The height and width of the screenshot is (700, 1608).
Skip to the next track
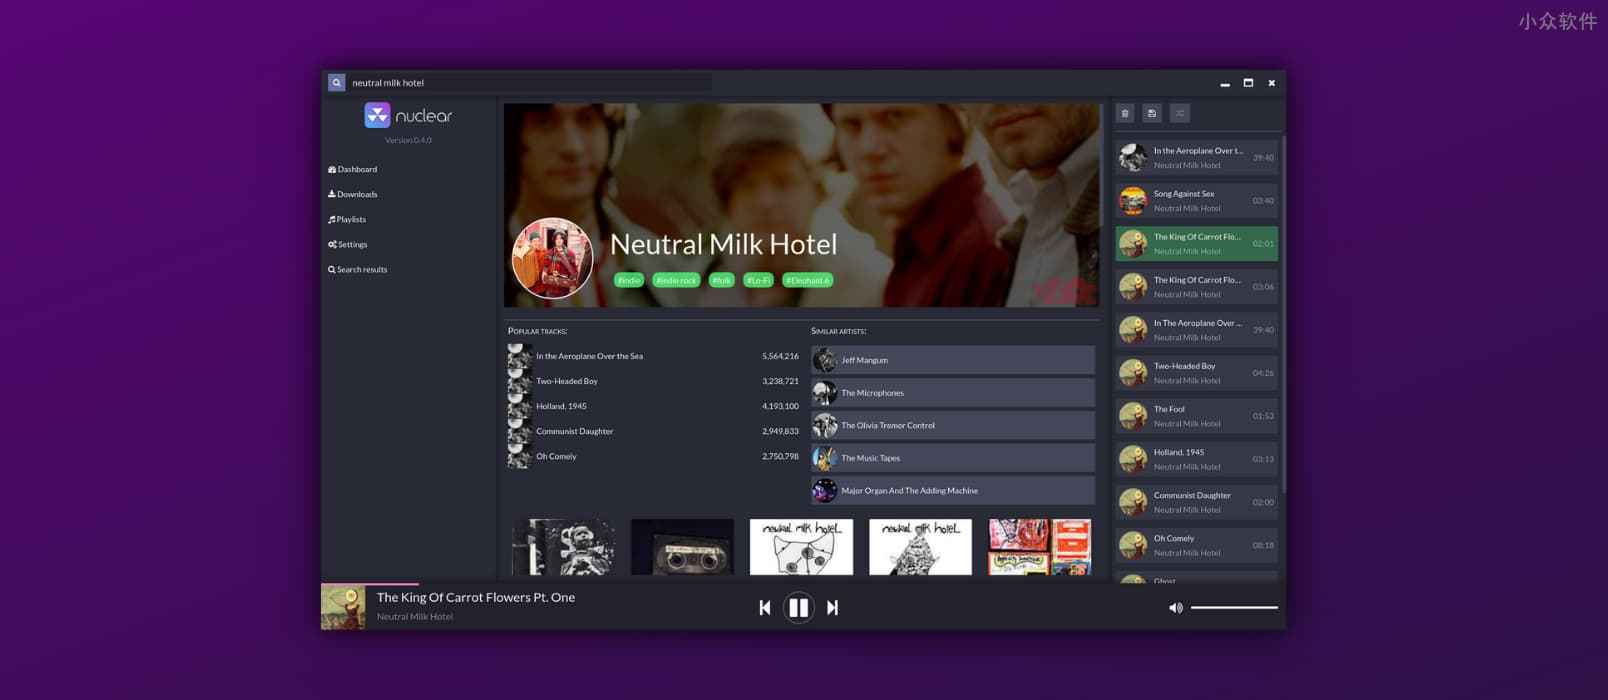(832, 608)
